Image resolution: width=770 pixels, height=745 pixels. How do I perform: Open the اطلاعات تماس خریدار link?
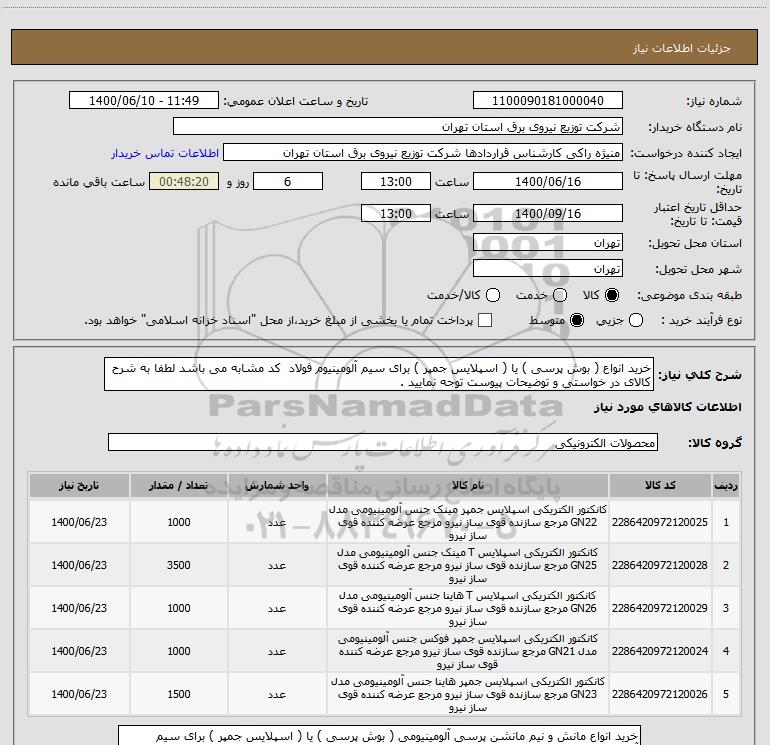click(x=165, y=153)
